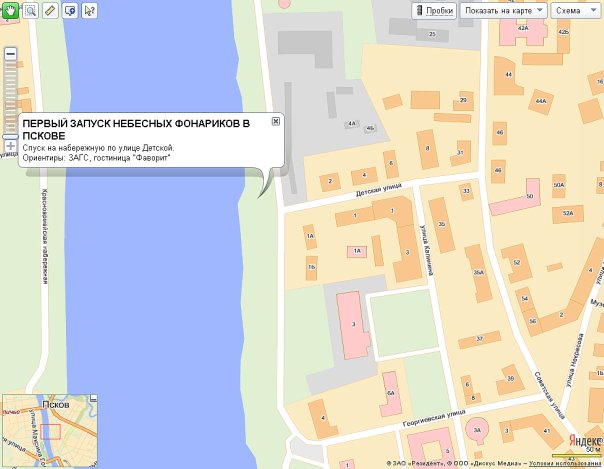Click building number 50А
Screen dimensions: 604x469
click(559, 185)
